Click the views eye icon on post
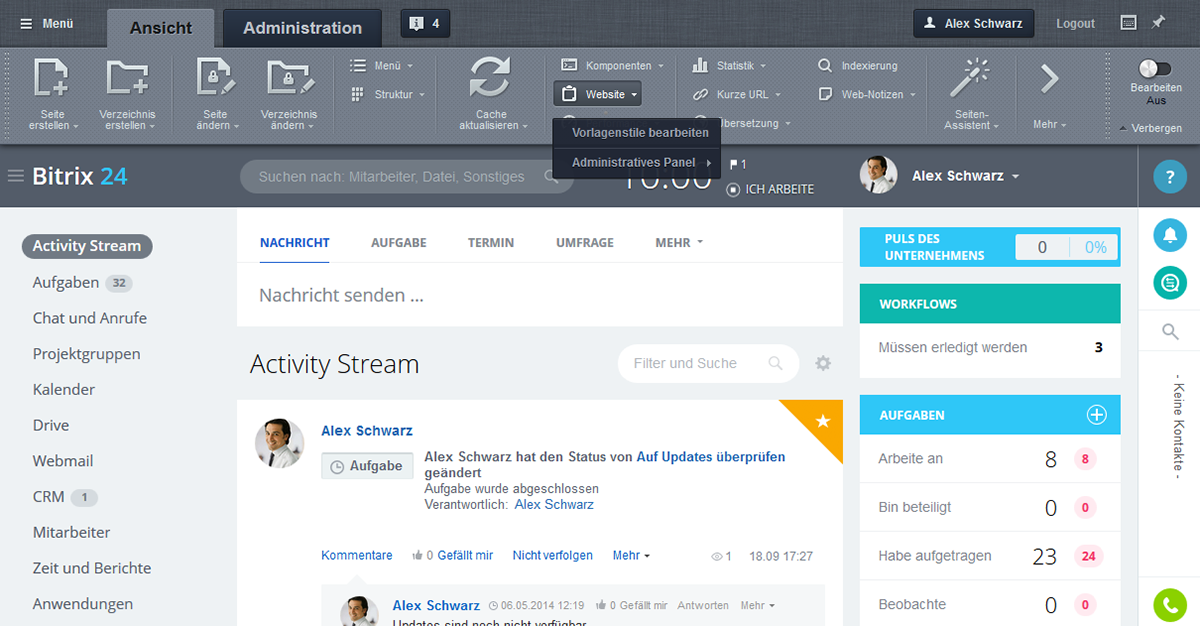Screen dimensions: 1200x626 tap(715, 556)
